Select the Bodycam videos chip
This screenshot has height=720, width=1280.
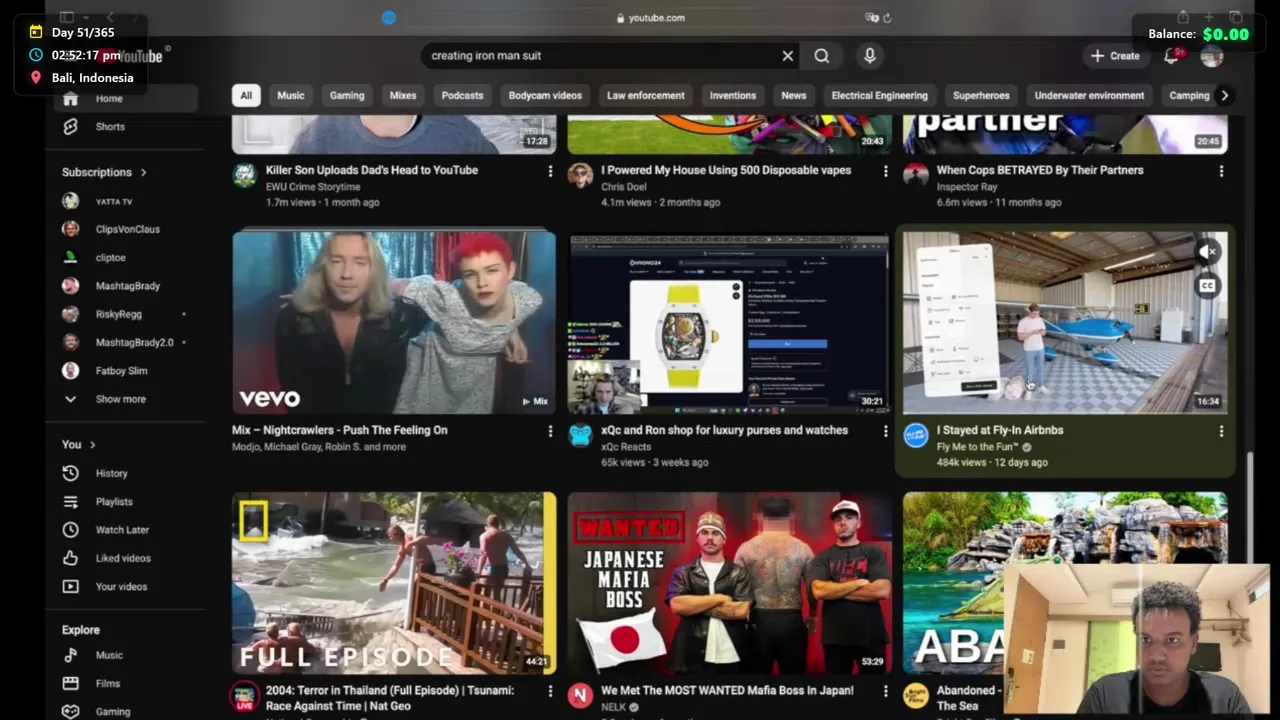(x=545, y=96)
